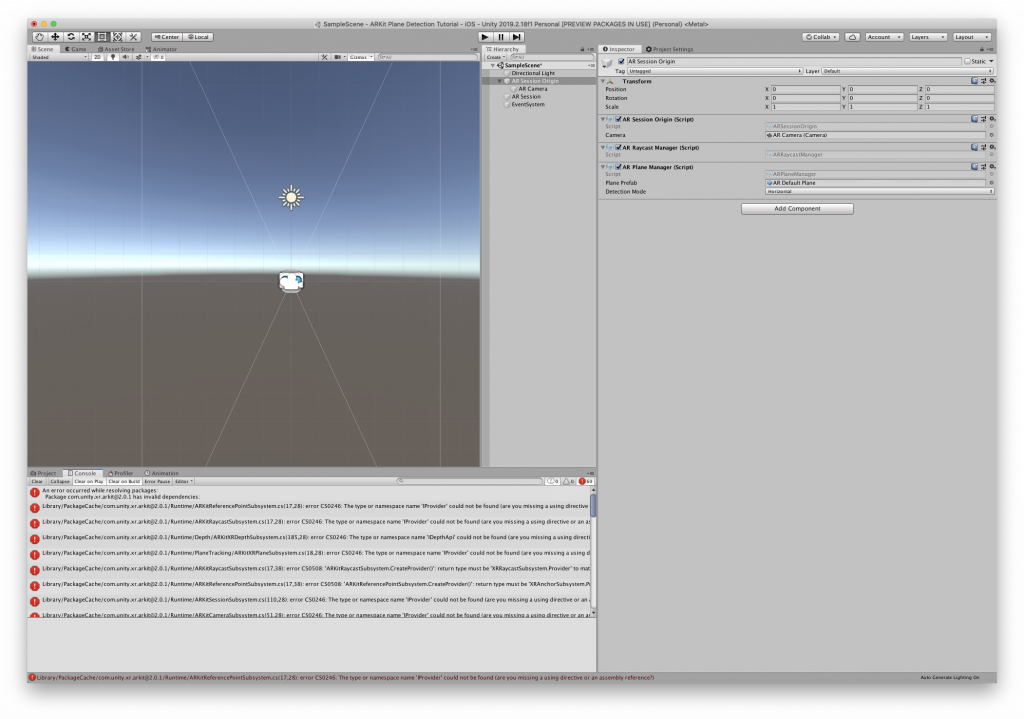Switch to the Animator tab
Screen dimensions: 1024x719
[x=161, y=49]
